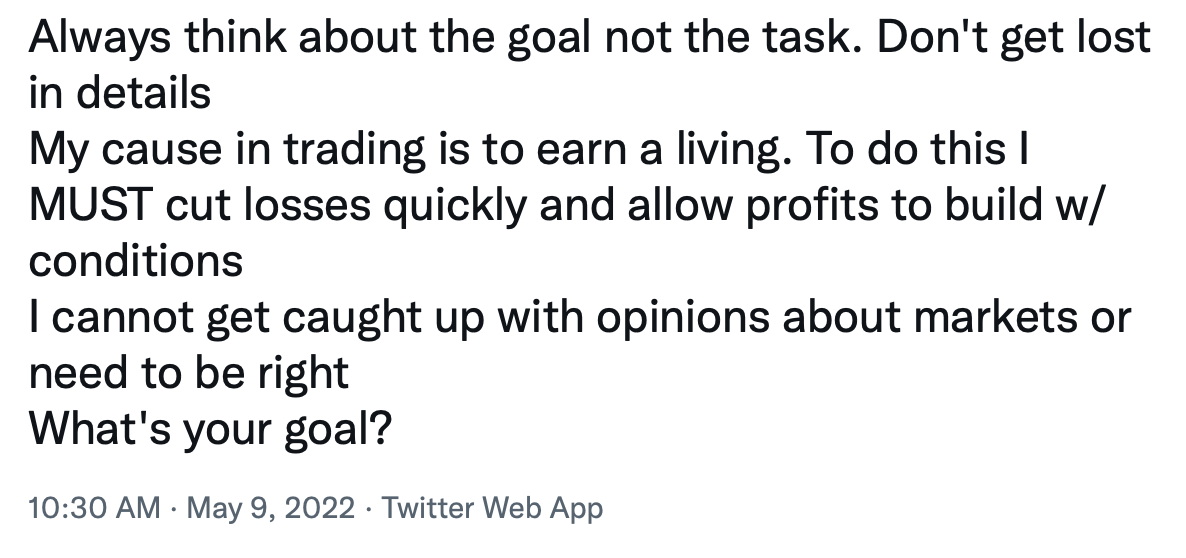1186x558 pixels.
Task: Click the text 'need to be right'
Action: [188, 373]
